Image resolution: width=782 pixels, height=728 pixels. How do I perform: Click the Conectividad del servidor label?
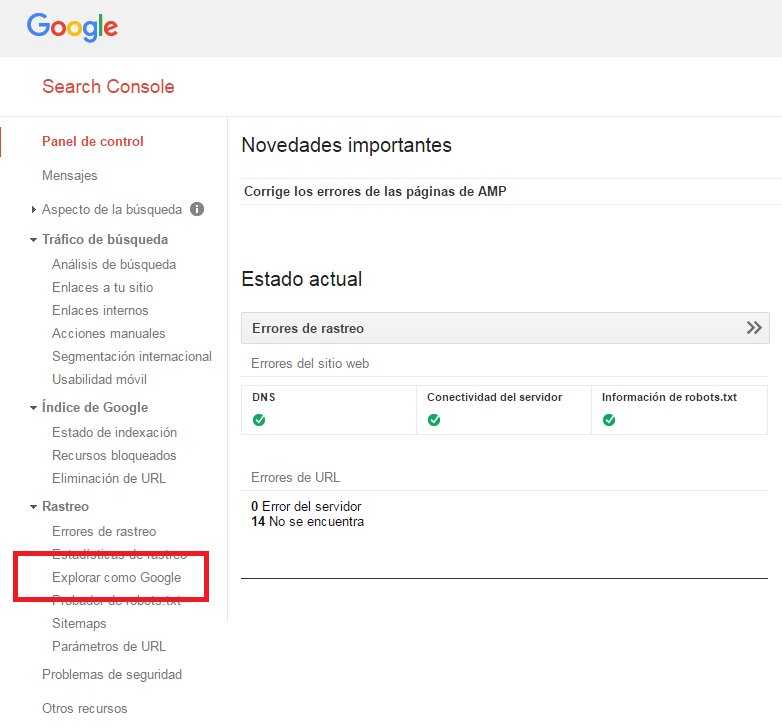494,397
